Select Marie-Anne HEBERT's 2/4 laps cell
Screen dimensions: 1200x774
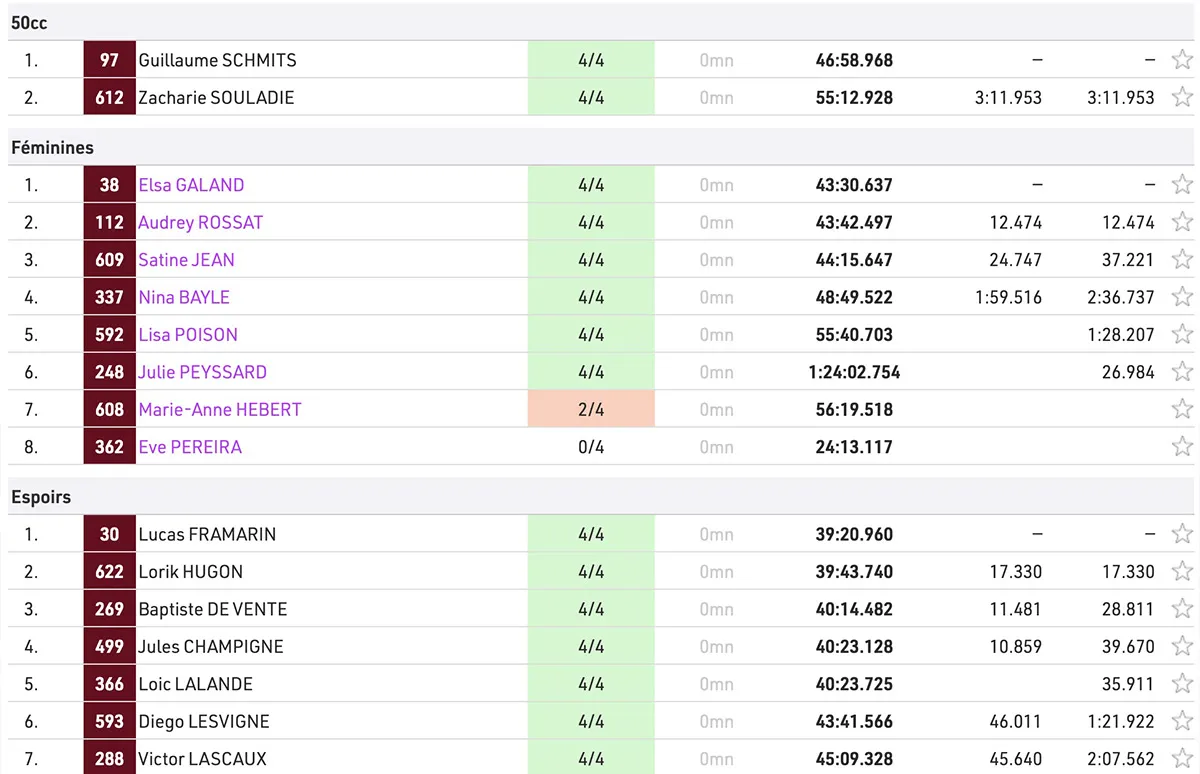click(591, 409)
